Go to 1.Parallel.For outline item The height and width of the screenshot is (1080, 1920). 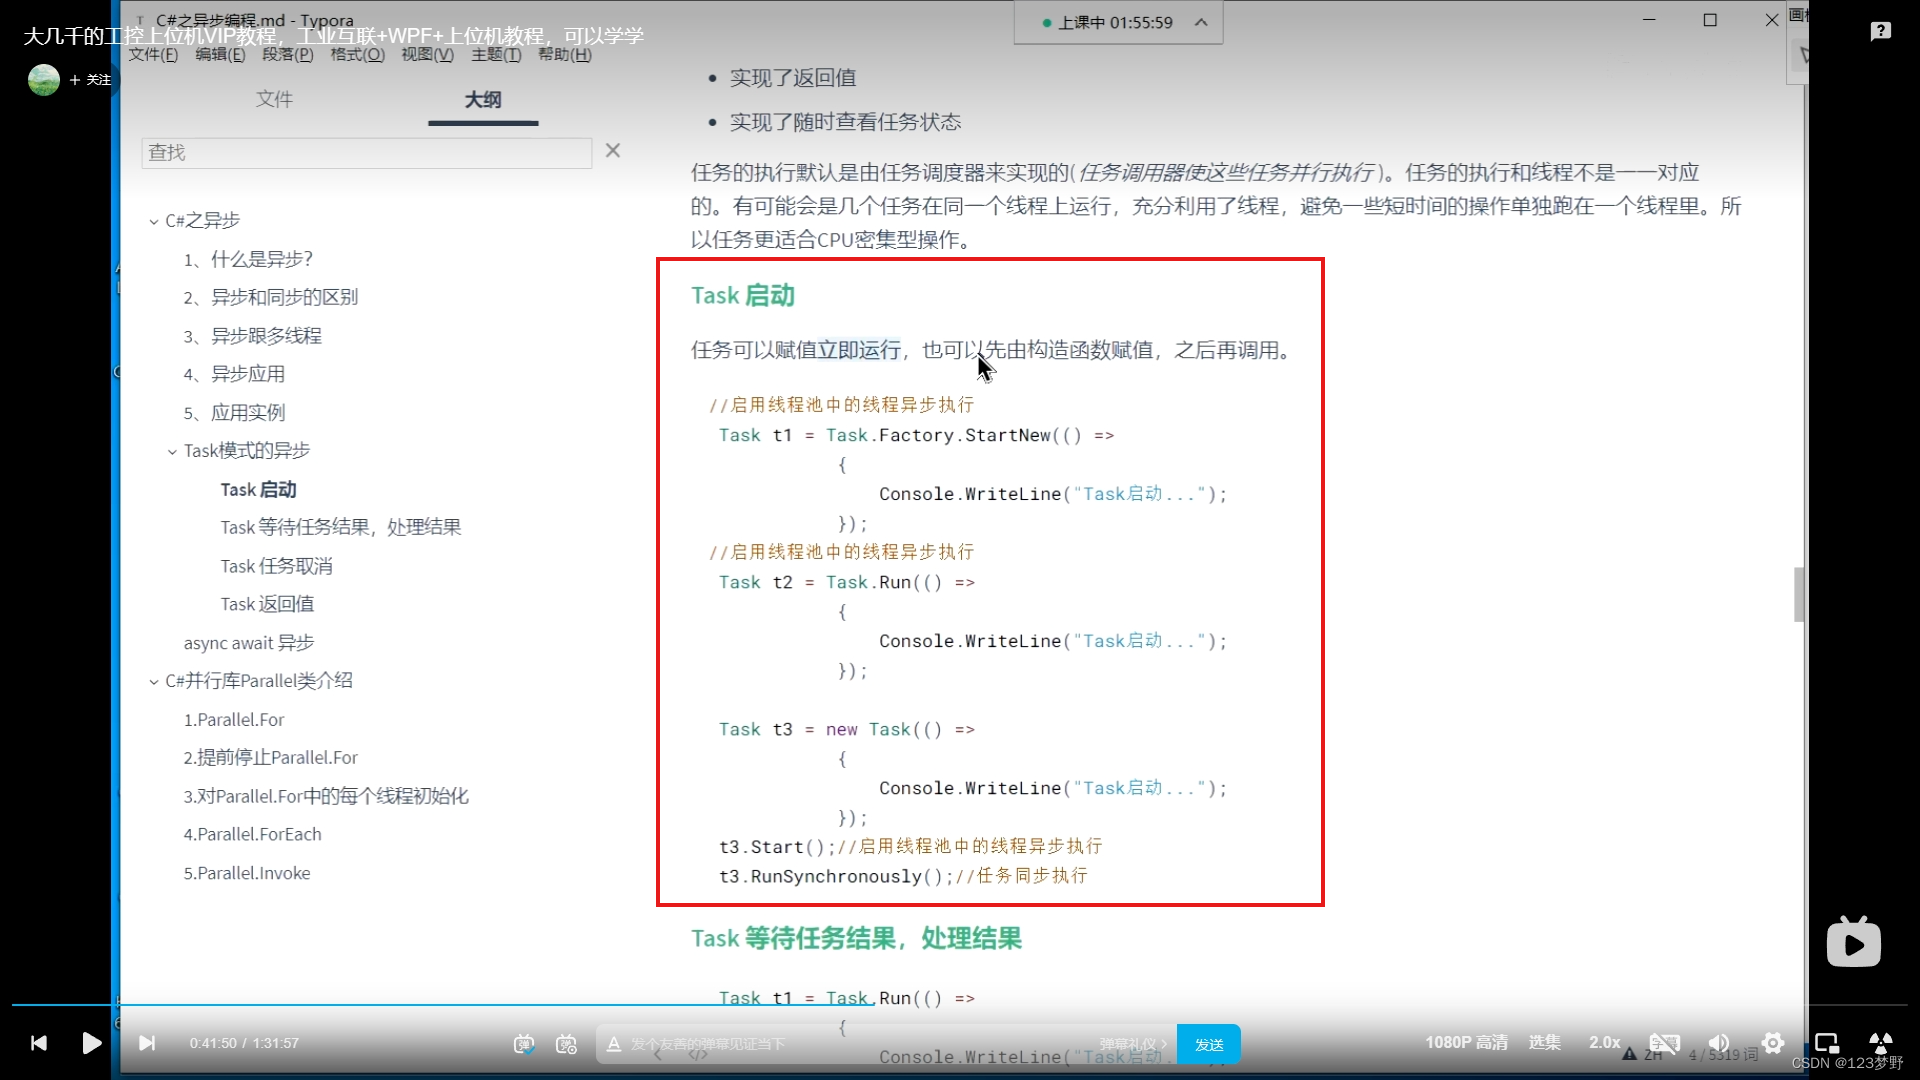[234, 720]
